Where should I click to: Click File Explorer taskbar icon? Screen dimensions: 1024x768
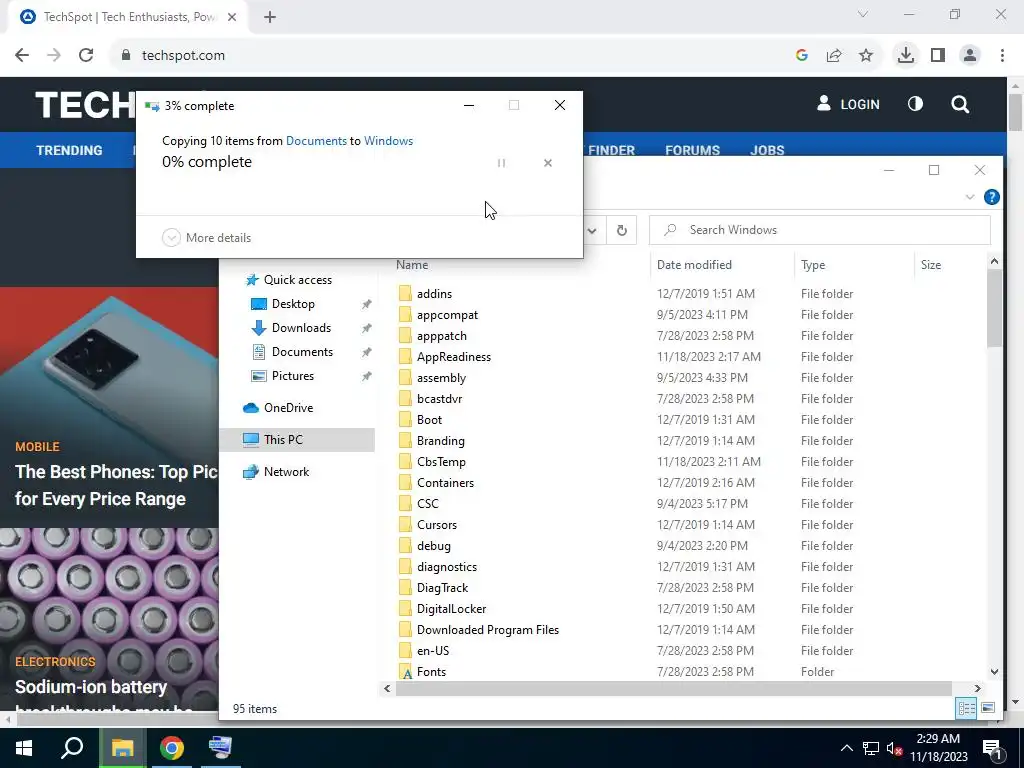coord(122,748)
